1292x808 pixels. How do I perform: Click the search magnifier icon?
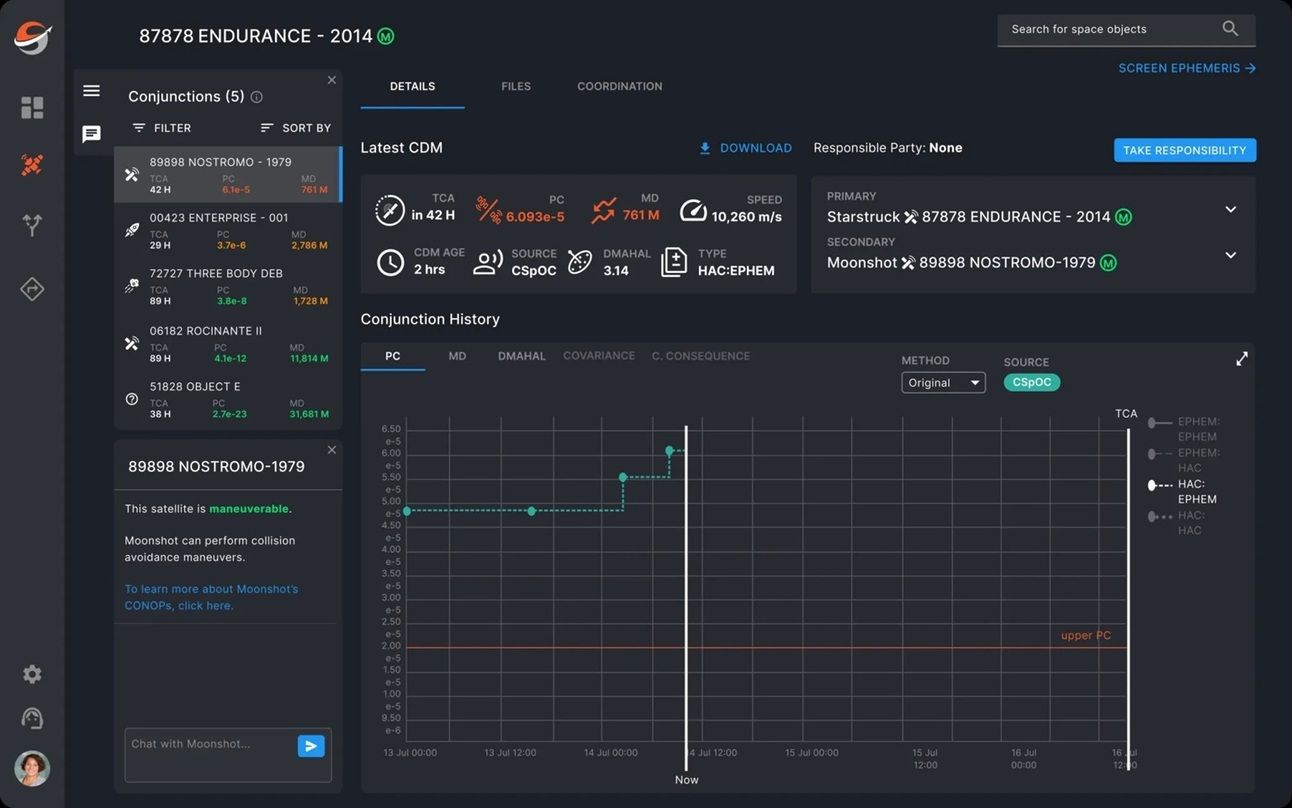pos(1230,29)
